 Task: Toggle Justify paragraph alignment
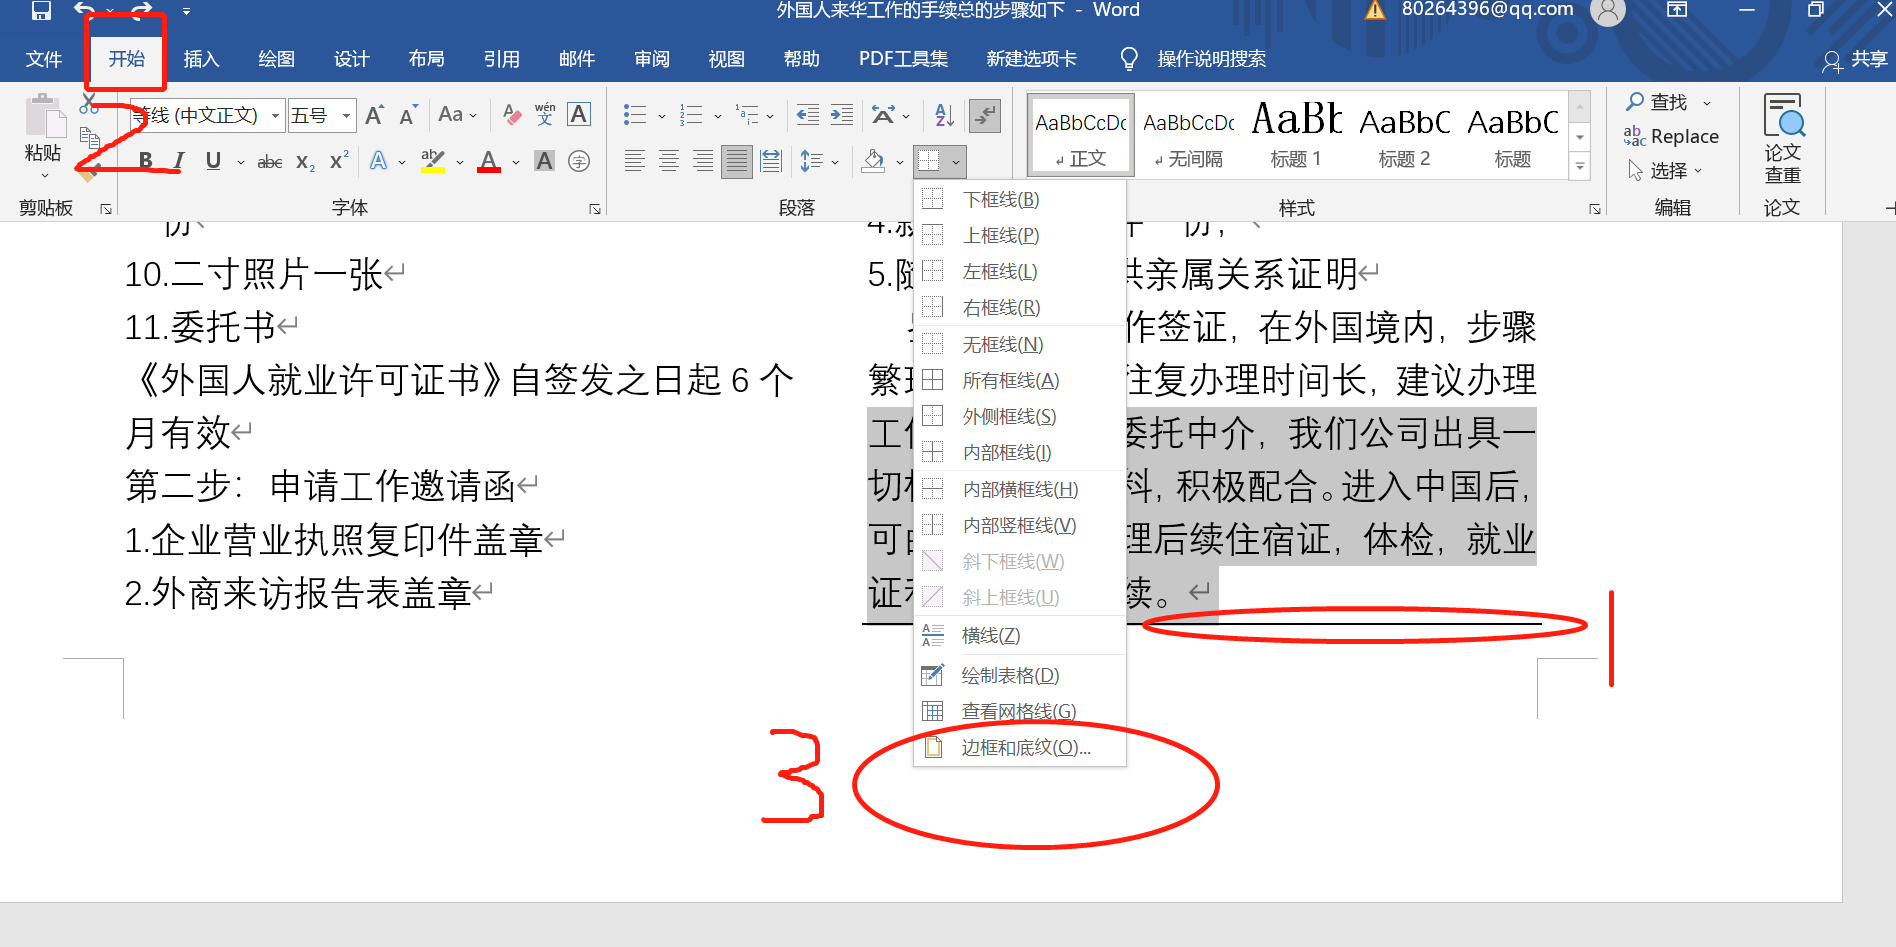pos(737,160)
